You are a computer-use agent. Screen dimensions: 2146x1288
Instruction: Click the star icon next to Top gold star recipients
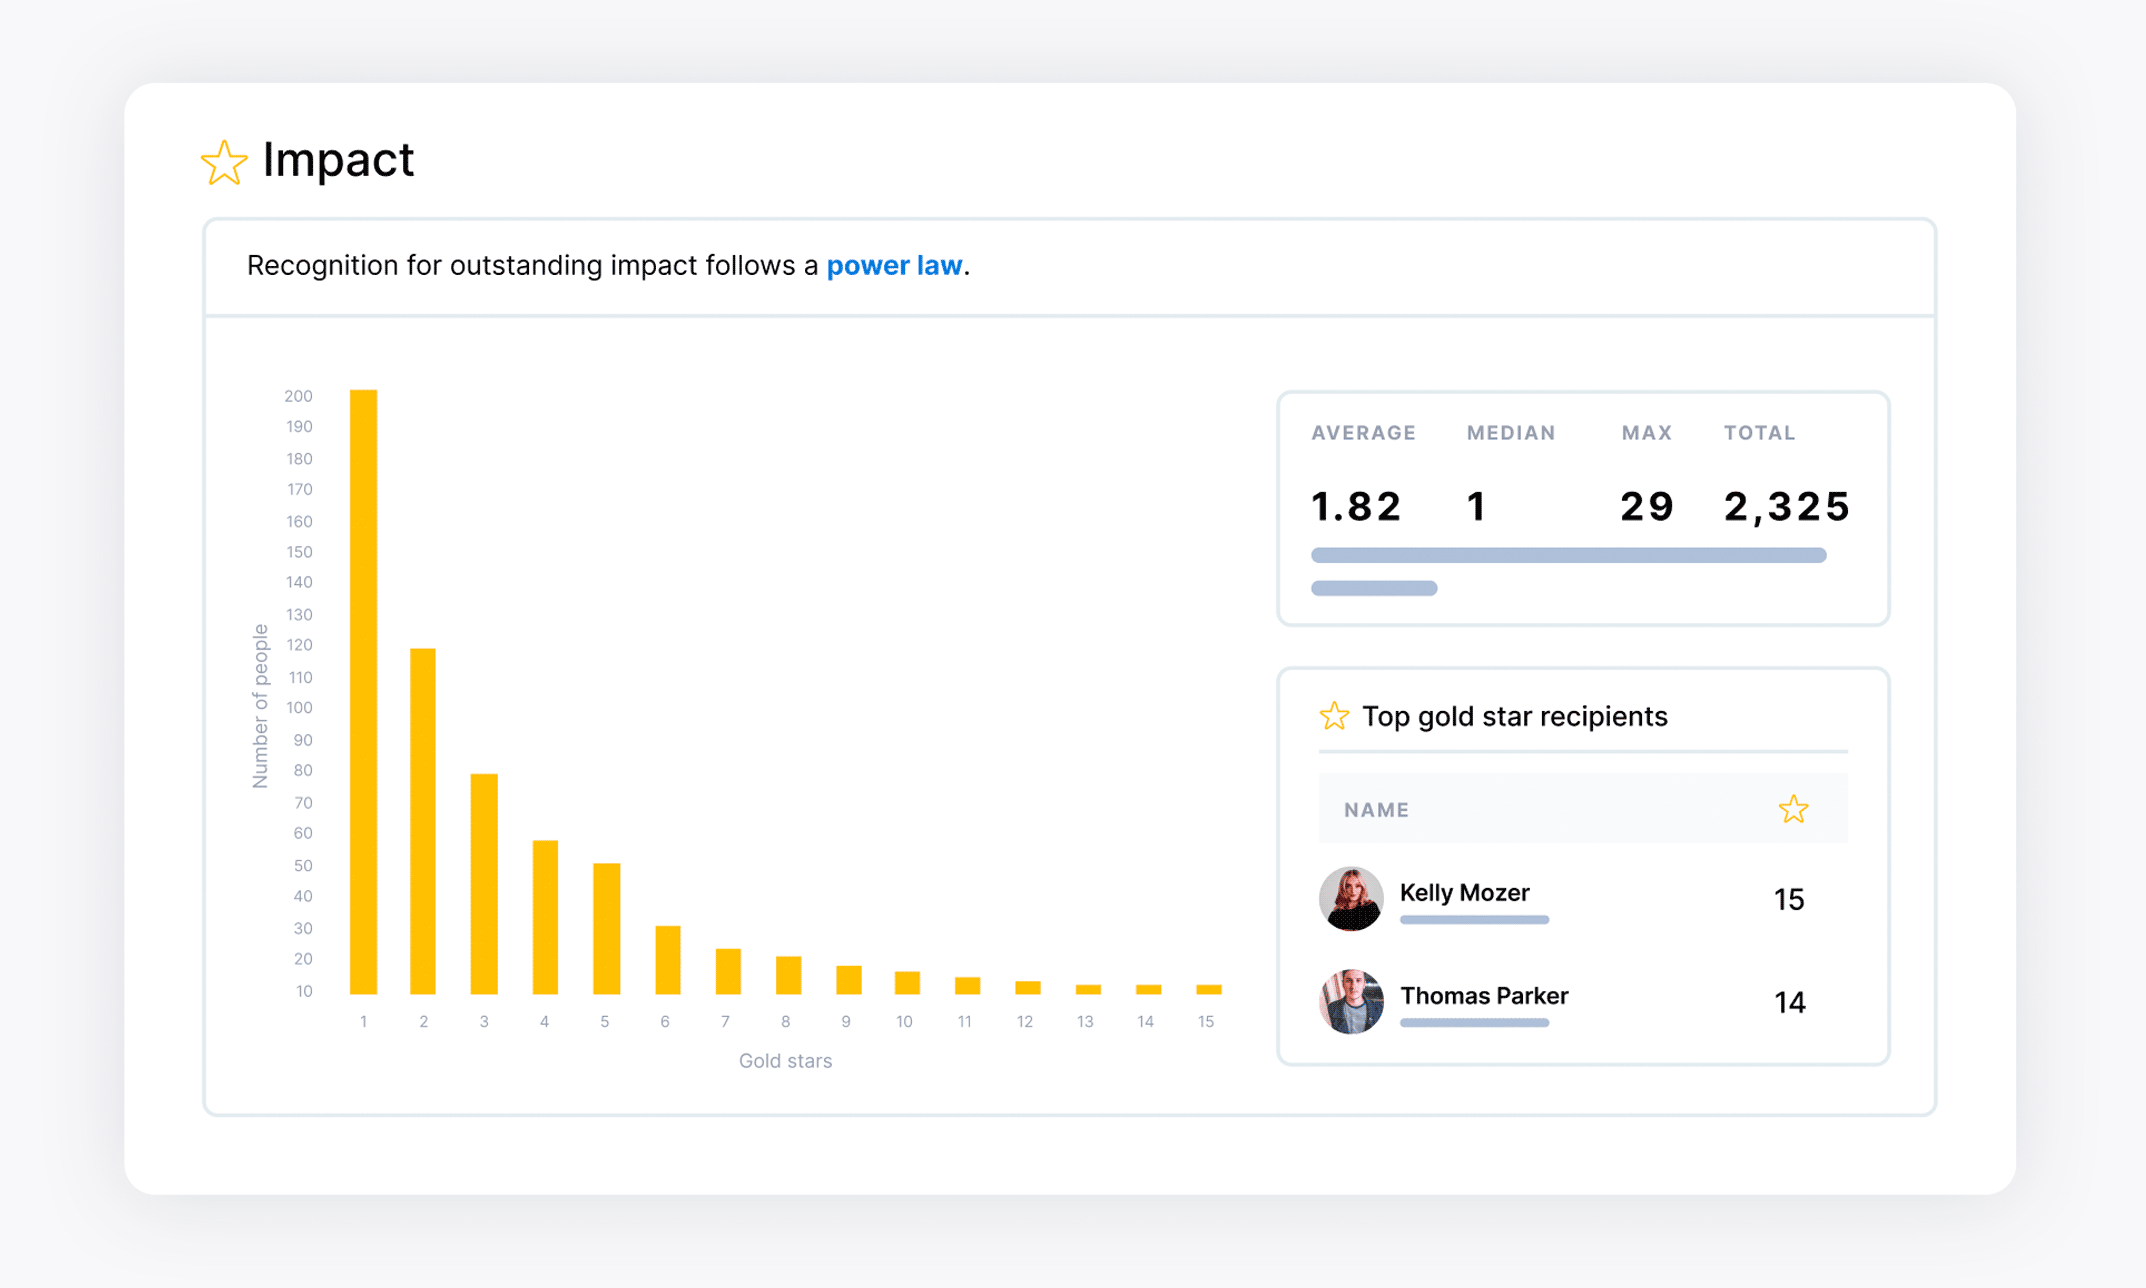(1334, 716)
